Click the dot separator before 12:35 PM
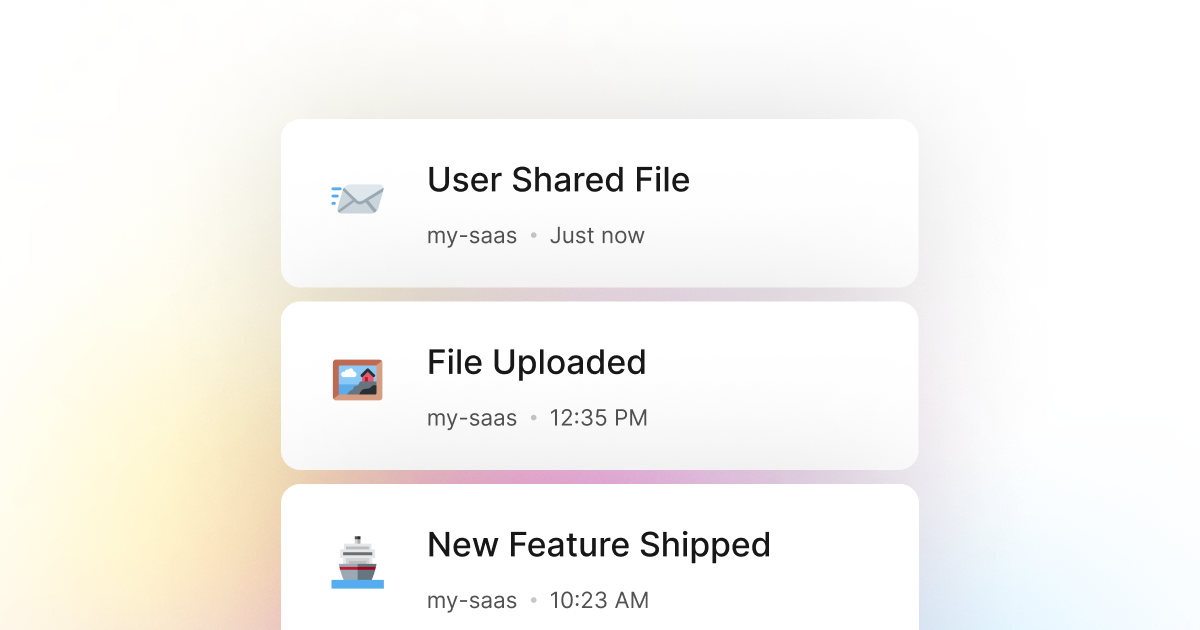 [x=533, y=418]
